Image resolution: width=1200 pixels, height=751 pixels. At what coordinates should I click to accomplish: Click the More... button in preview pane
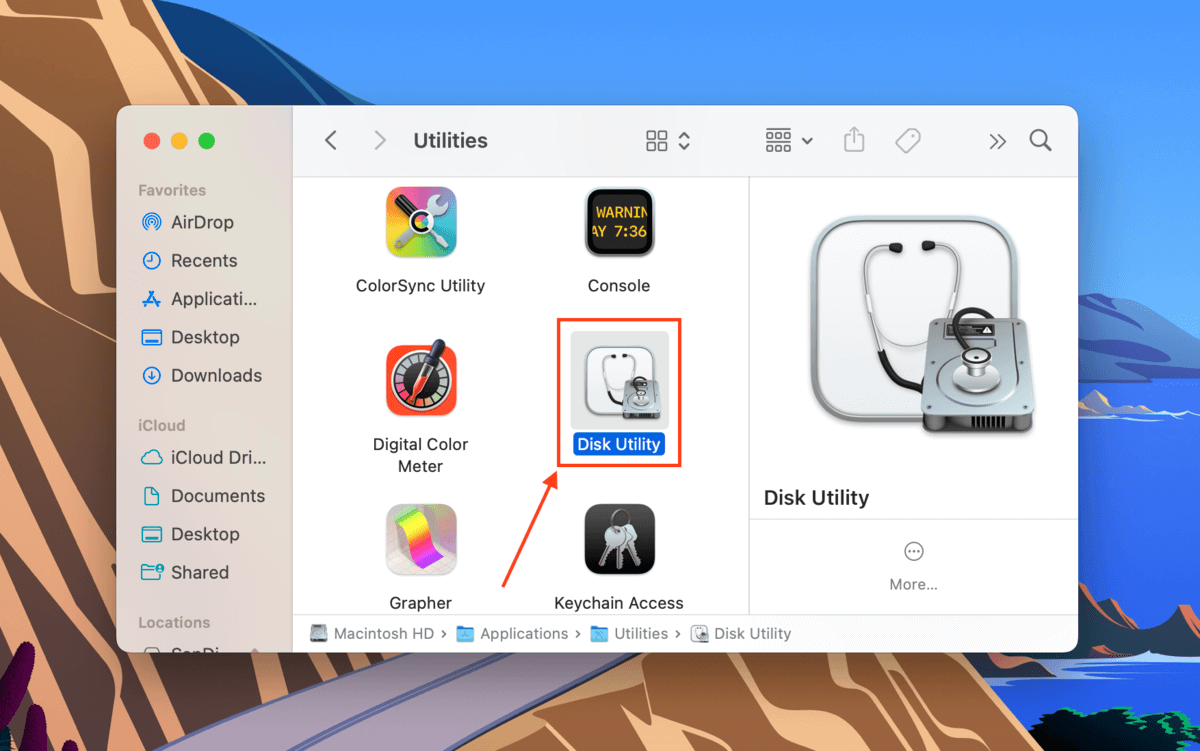913,566
